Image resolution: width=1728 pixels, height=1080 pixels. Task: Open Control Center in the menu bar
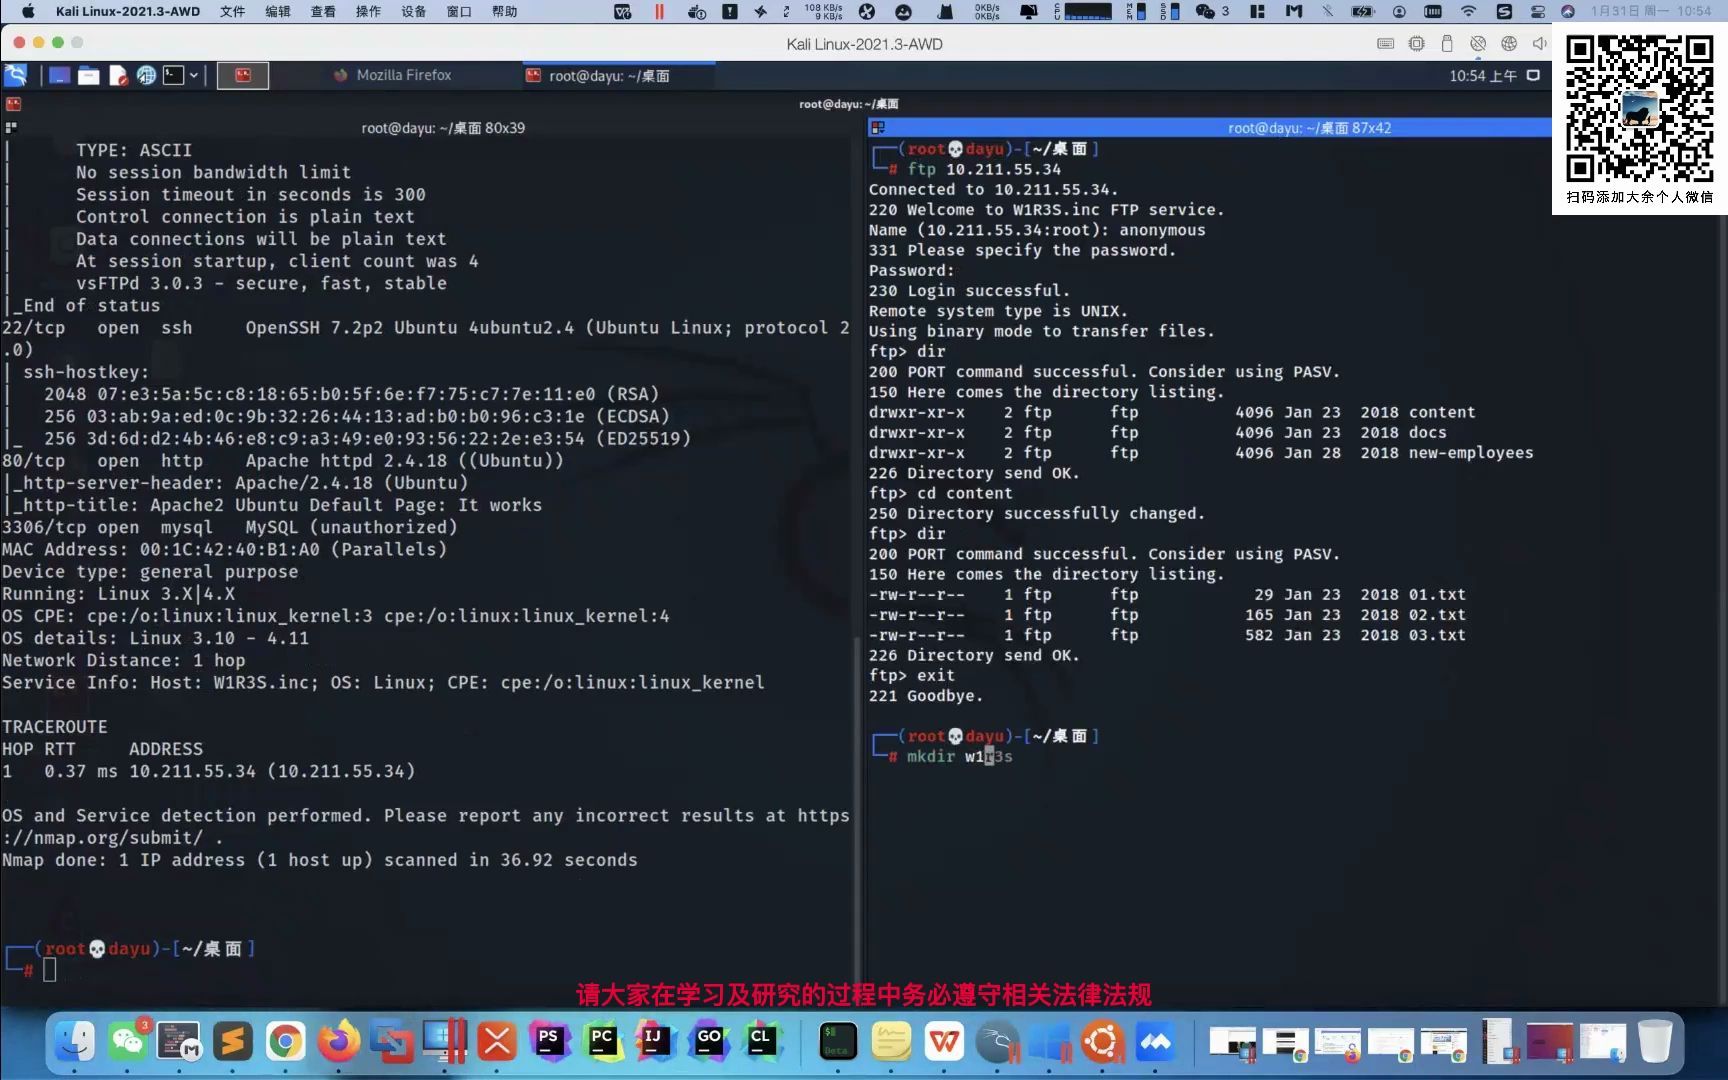[x=1537, y=11]
